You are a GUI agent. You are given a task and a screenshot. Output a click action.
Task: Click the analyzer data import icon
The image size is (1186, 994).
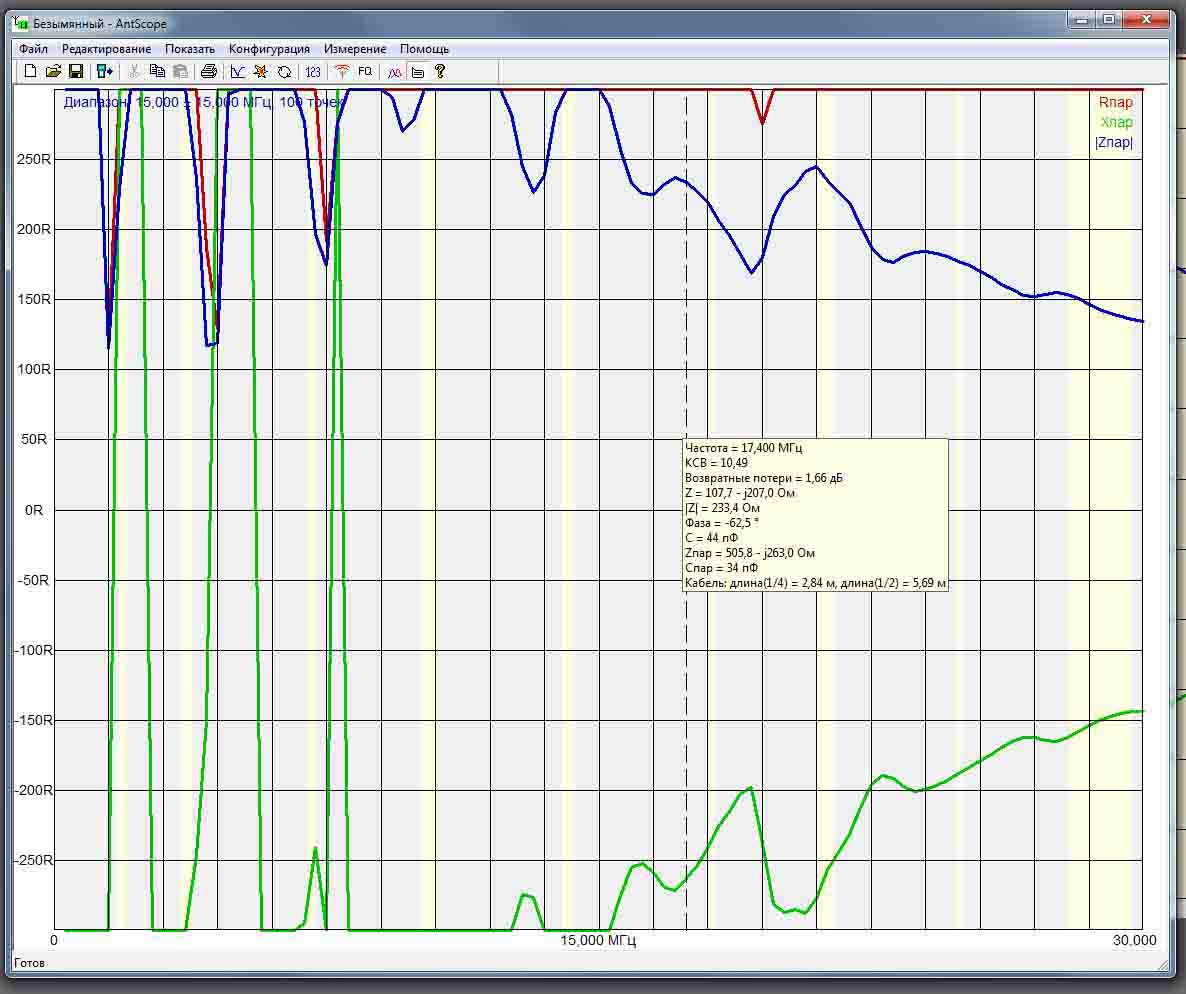(104, 71)
